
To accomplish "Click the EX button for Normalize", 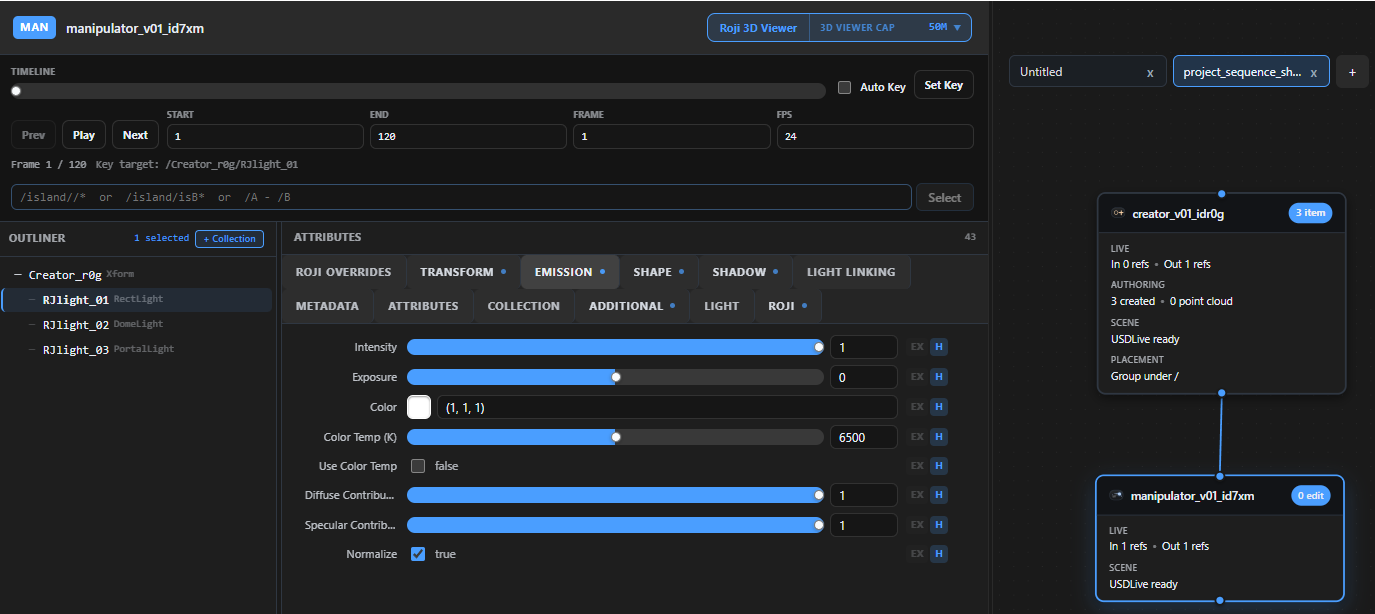I will [x=917, y=554].
